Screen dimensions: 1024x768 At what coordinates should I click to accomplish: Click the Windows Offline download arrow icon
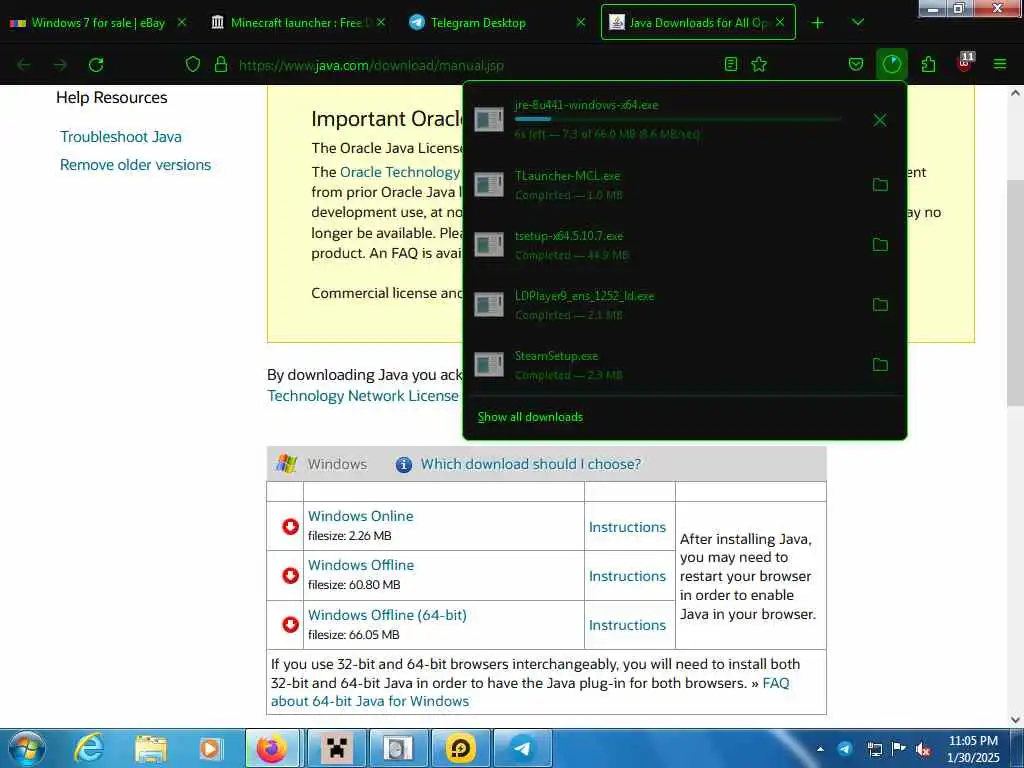(x=290, y=575)
